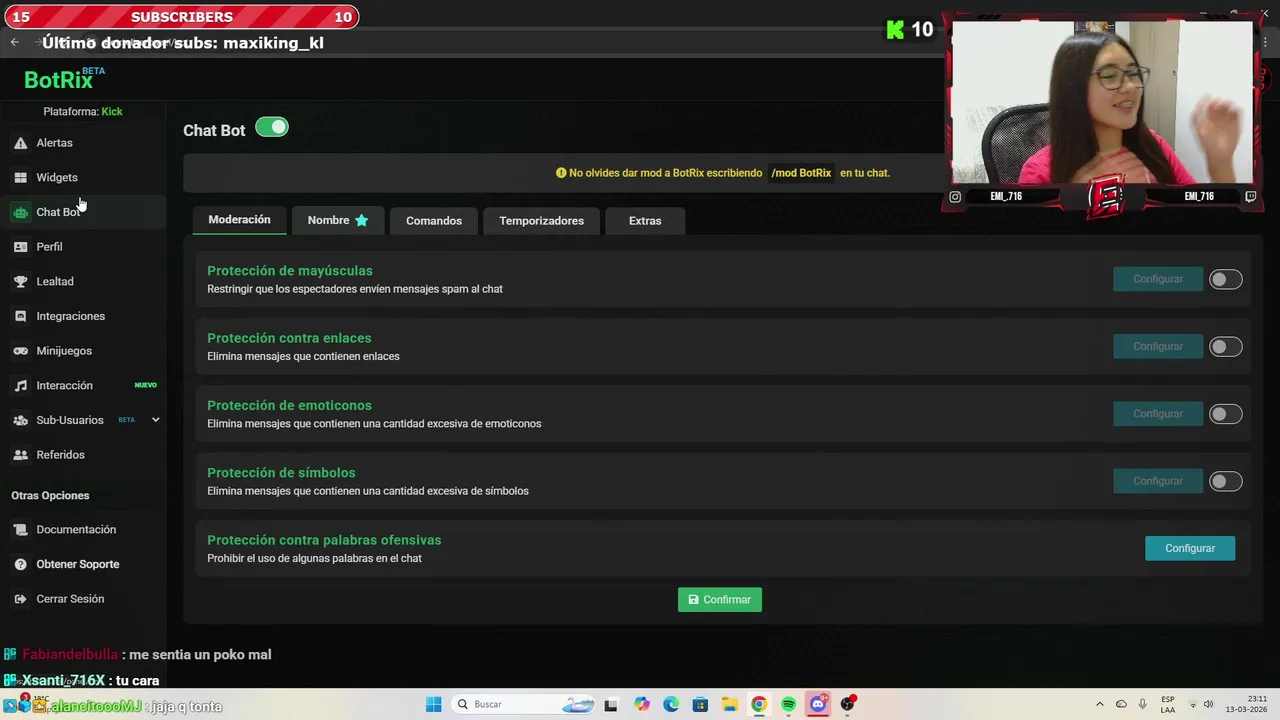Configure Protección de mayúsculas

tap(1158, 279)
